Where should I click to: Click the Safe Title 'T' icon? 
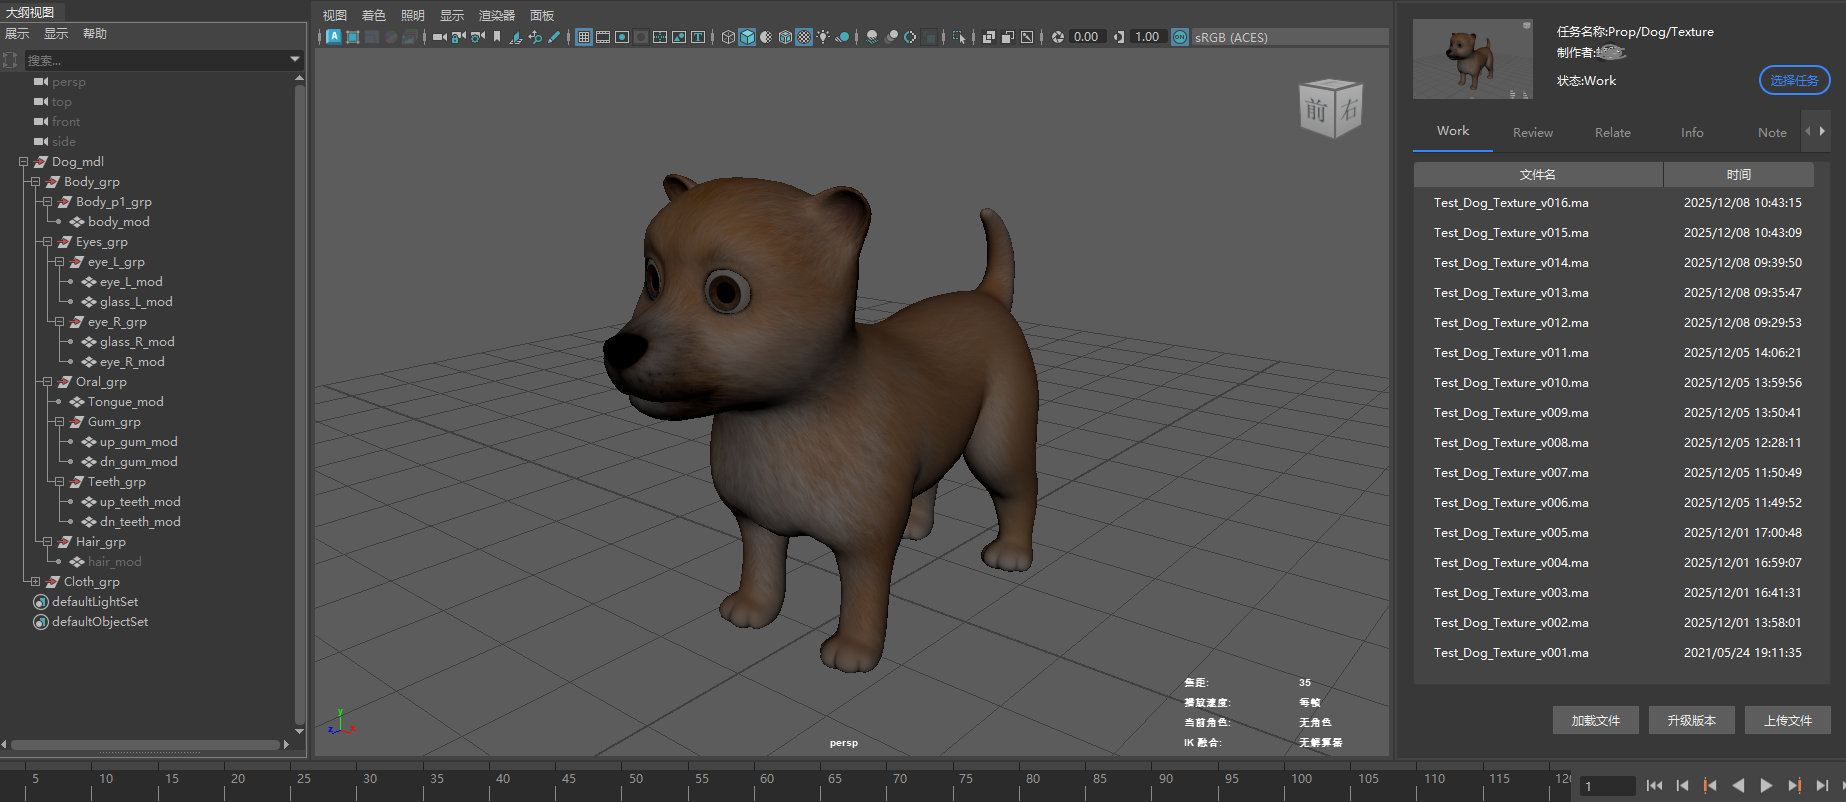click(698, 37)
